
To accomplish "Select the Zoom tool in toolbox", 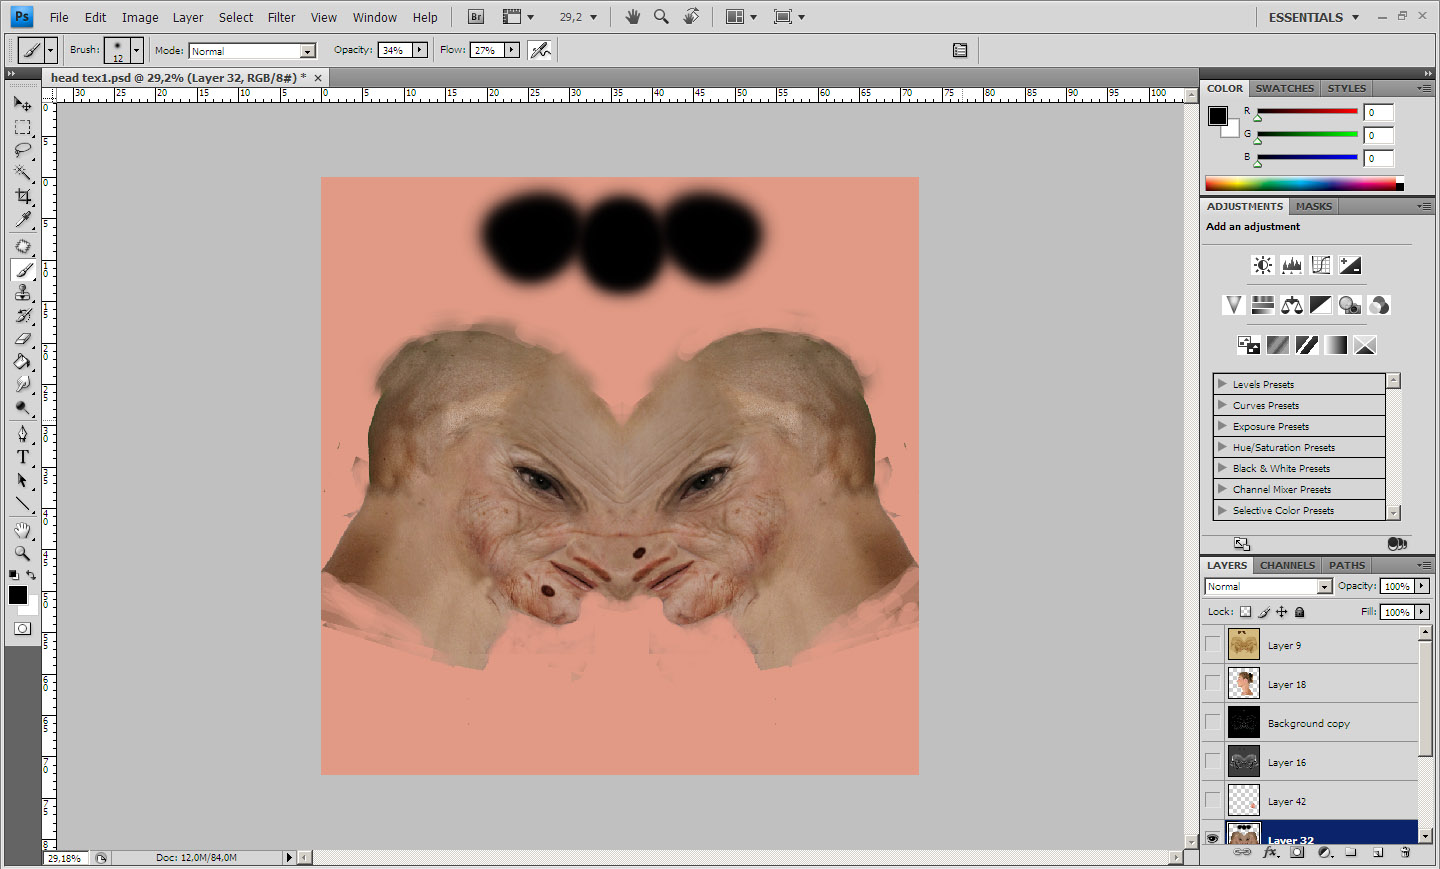I will 22,553.
